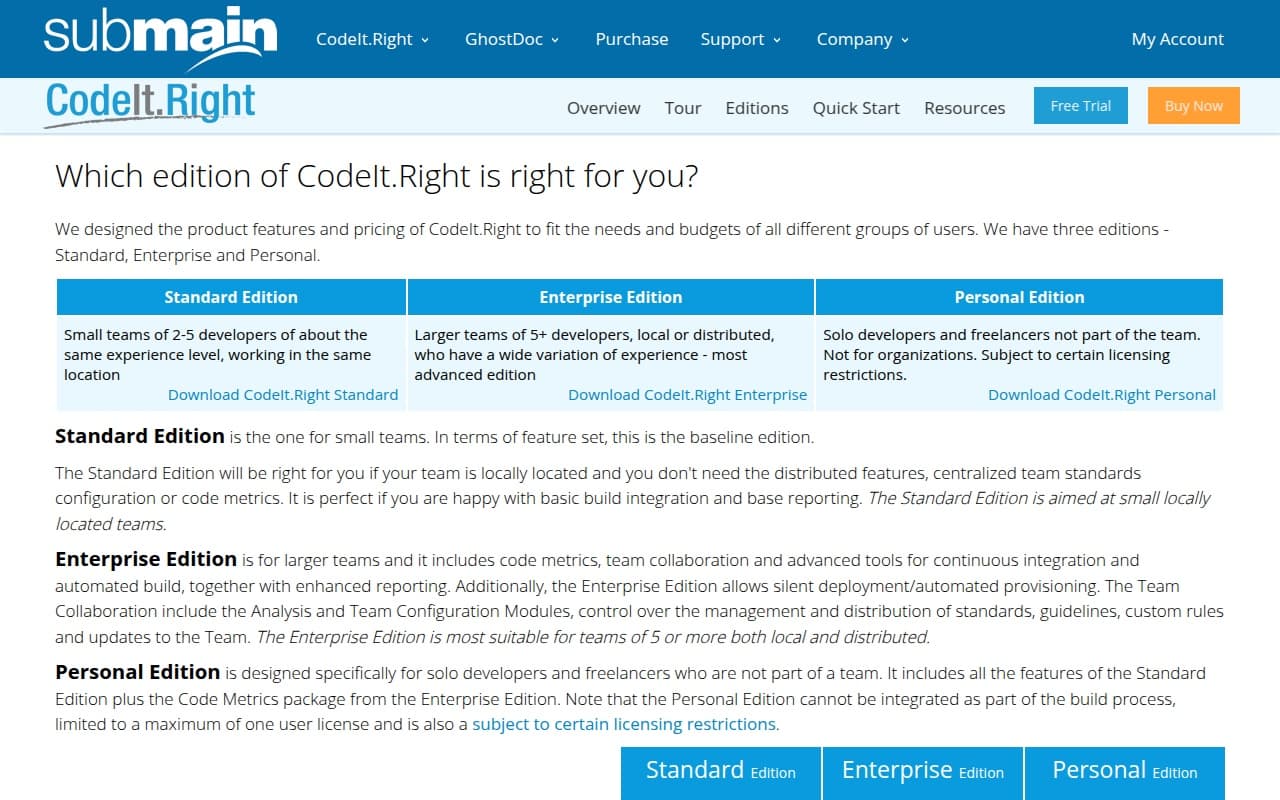This screenshot has height=800, width=1280.
Task: Open the Resources section
Action: coord(964,107)
